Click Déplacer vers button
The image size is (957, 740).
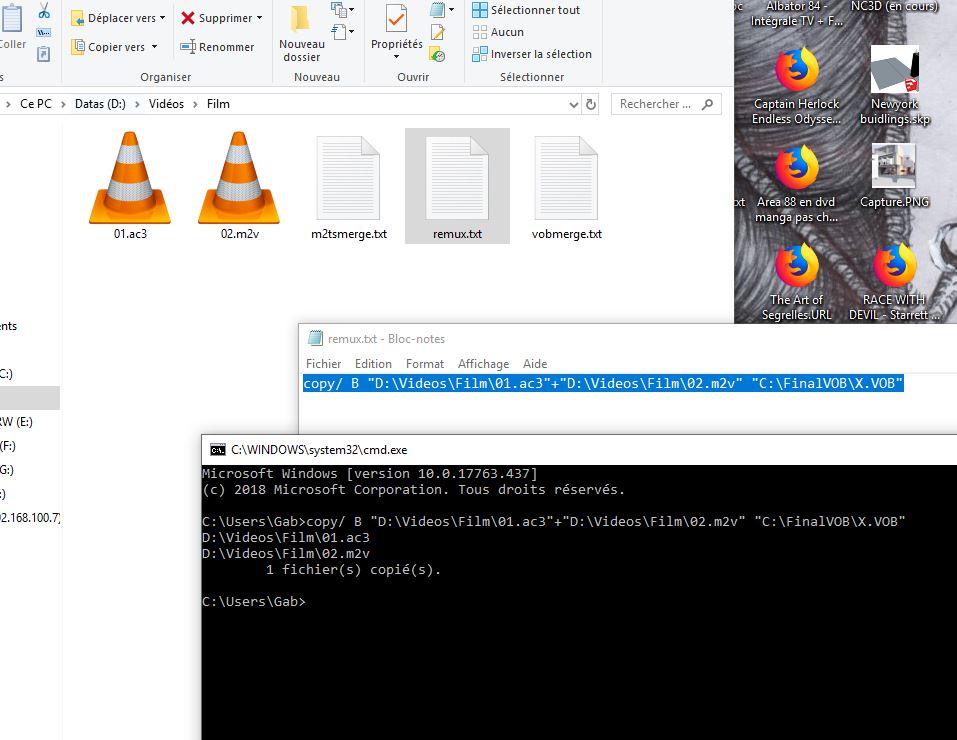pos(118,18)
